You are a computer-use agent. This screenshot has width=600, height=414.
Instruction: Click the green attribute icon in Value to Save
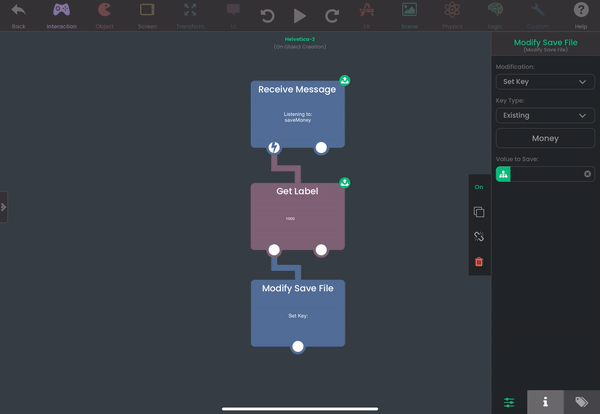click(x=503, y=174)
